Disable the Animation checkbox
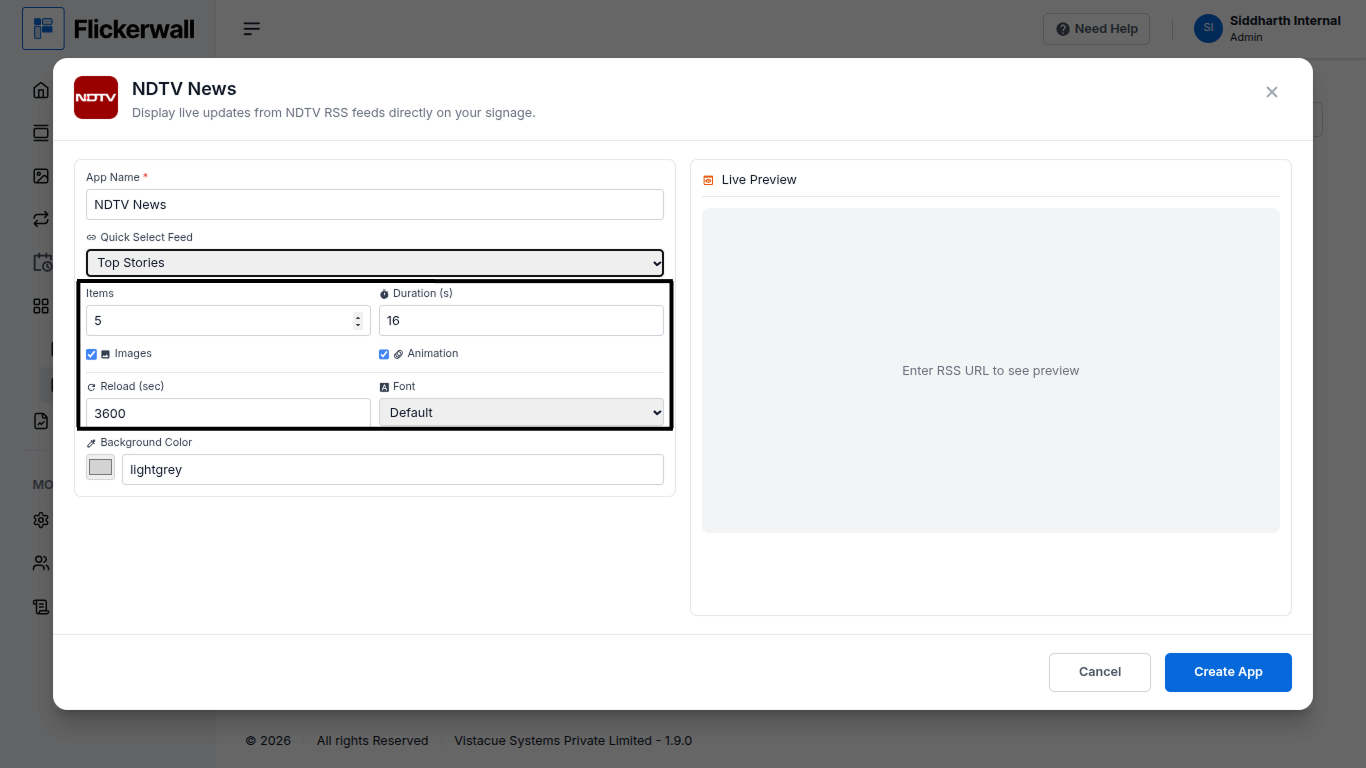The width and height of the screenshot is (1366, 768). [x=384, y=354]
